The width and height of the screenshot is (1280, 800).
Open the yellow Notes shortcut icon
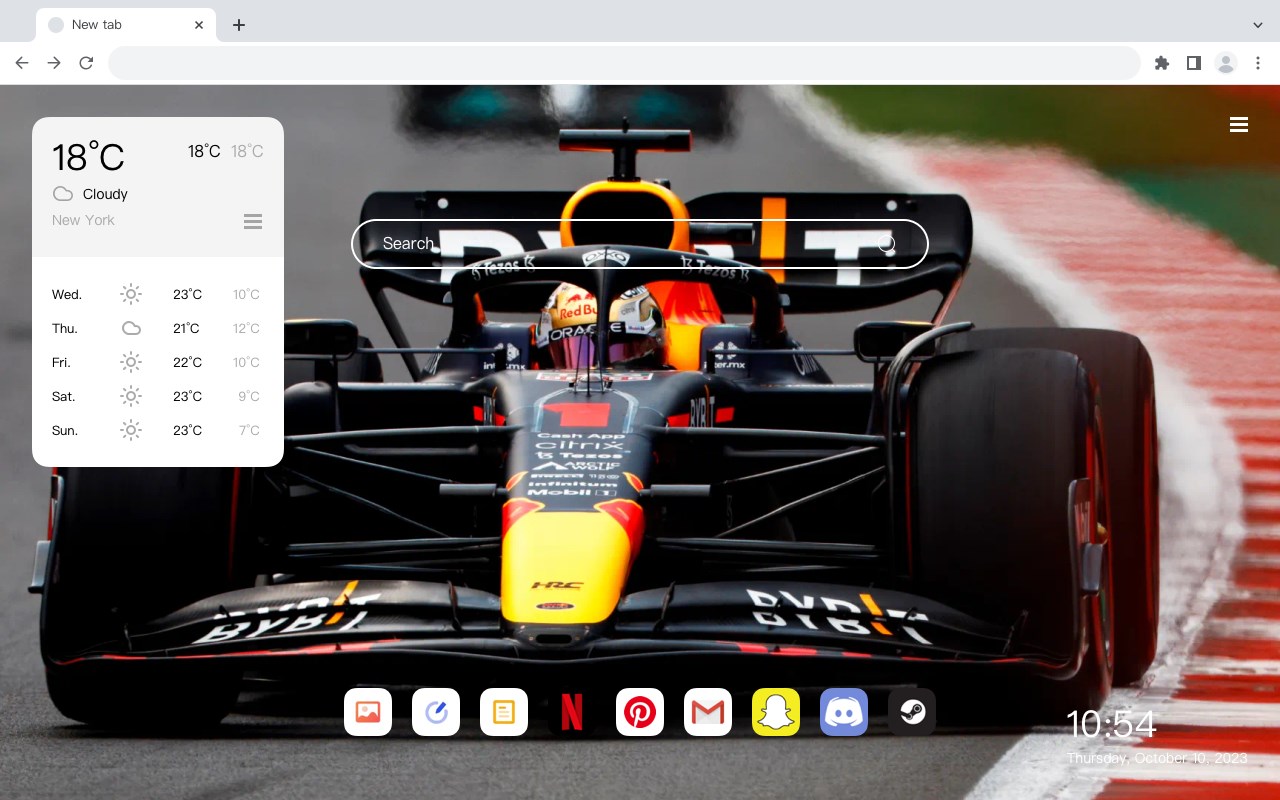coord(504,712)
